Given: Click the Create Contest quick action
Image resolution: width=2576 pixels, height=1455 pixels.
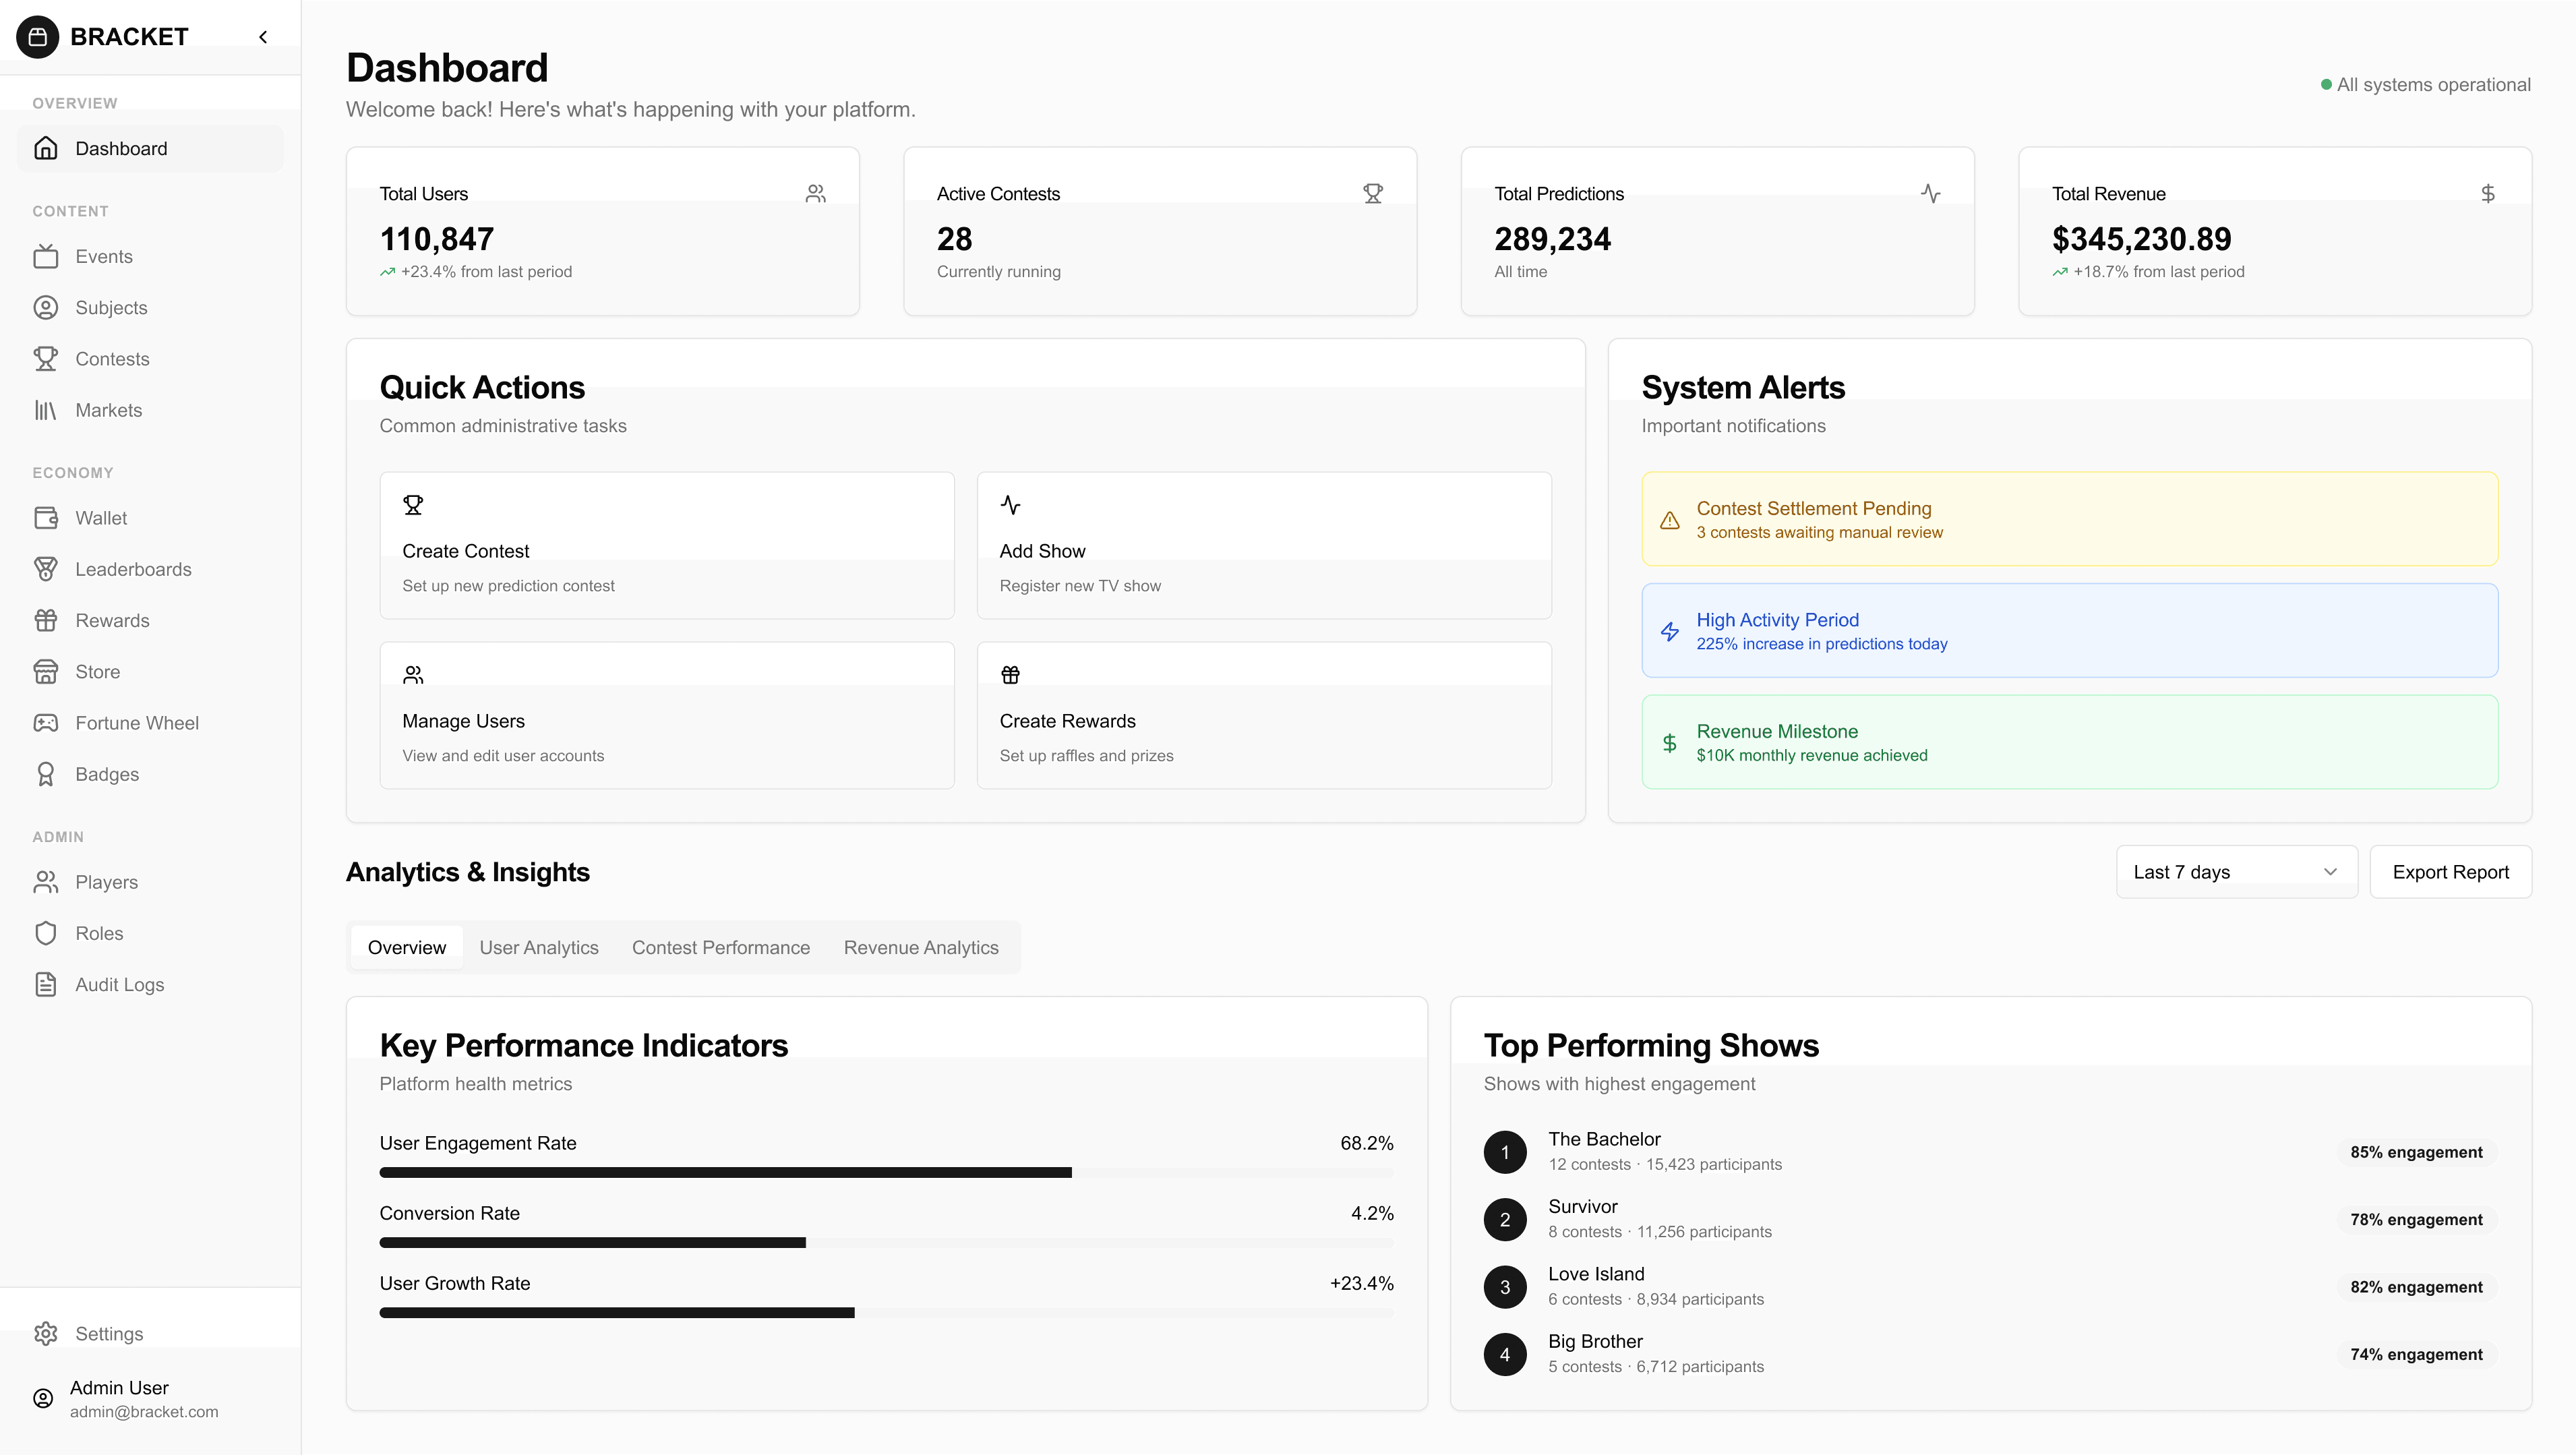Looking at the screenshot, I should 666,546.
